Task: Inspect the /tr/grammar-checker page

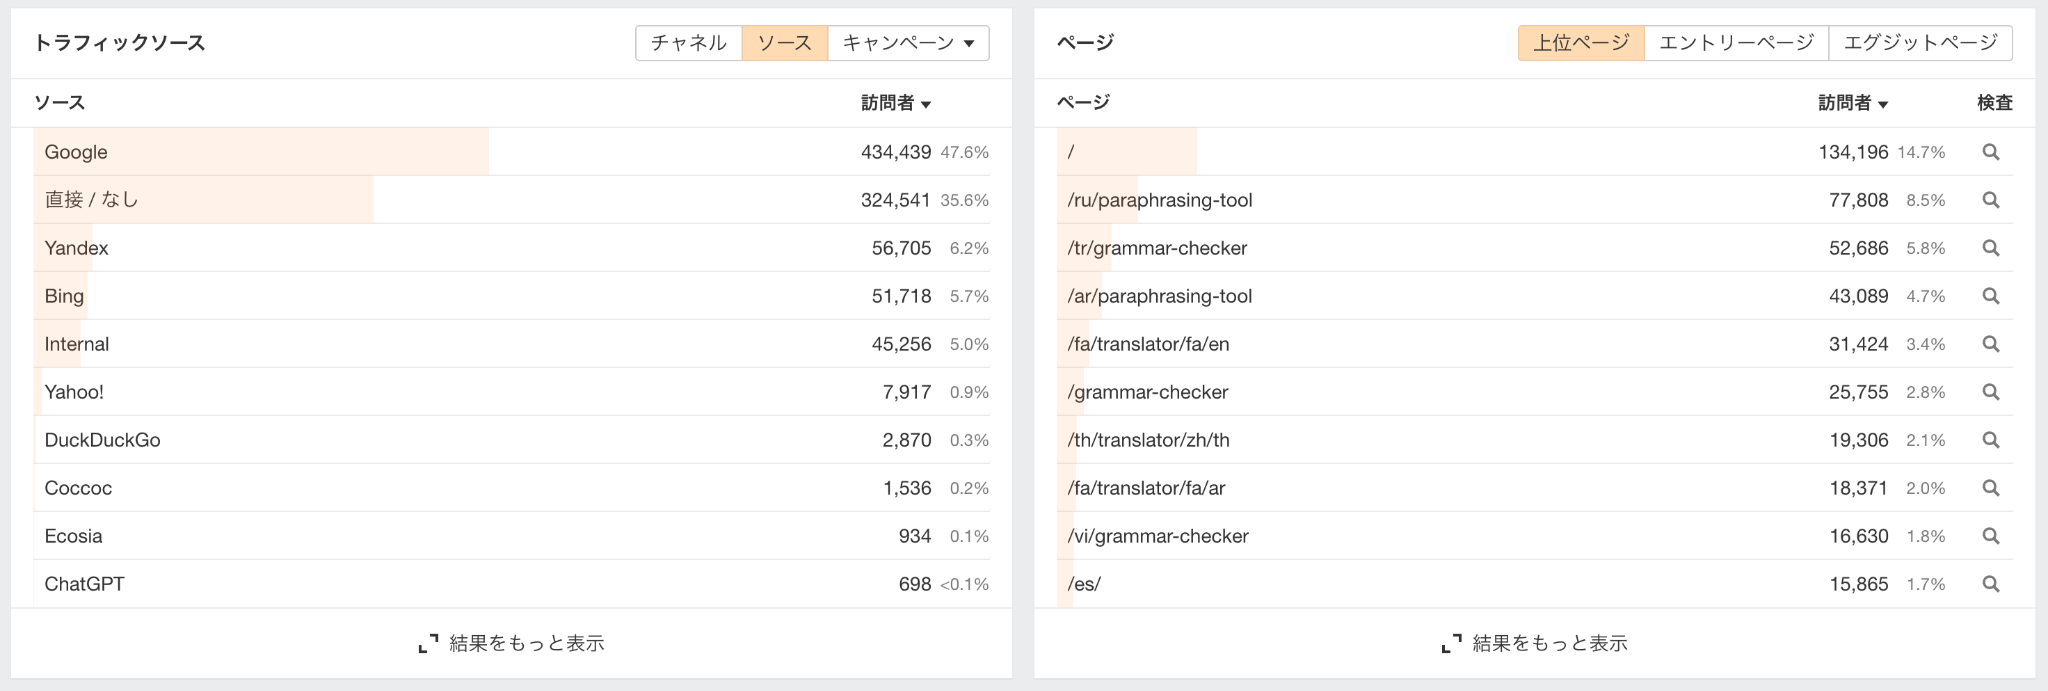Action: point(1991,248)
